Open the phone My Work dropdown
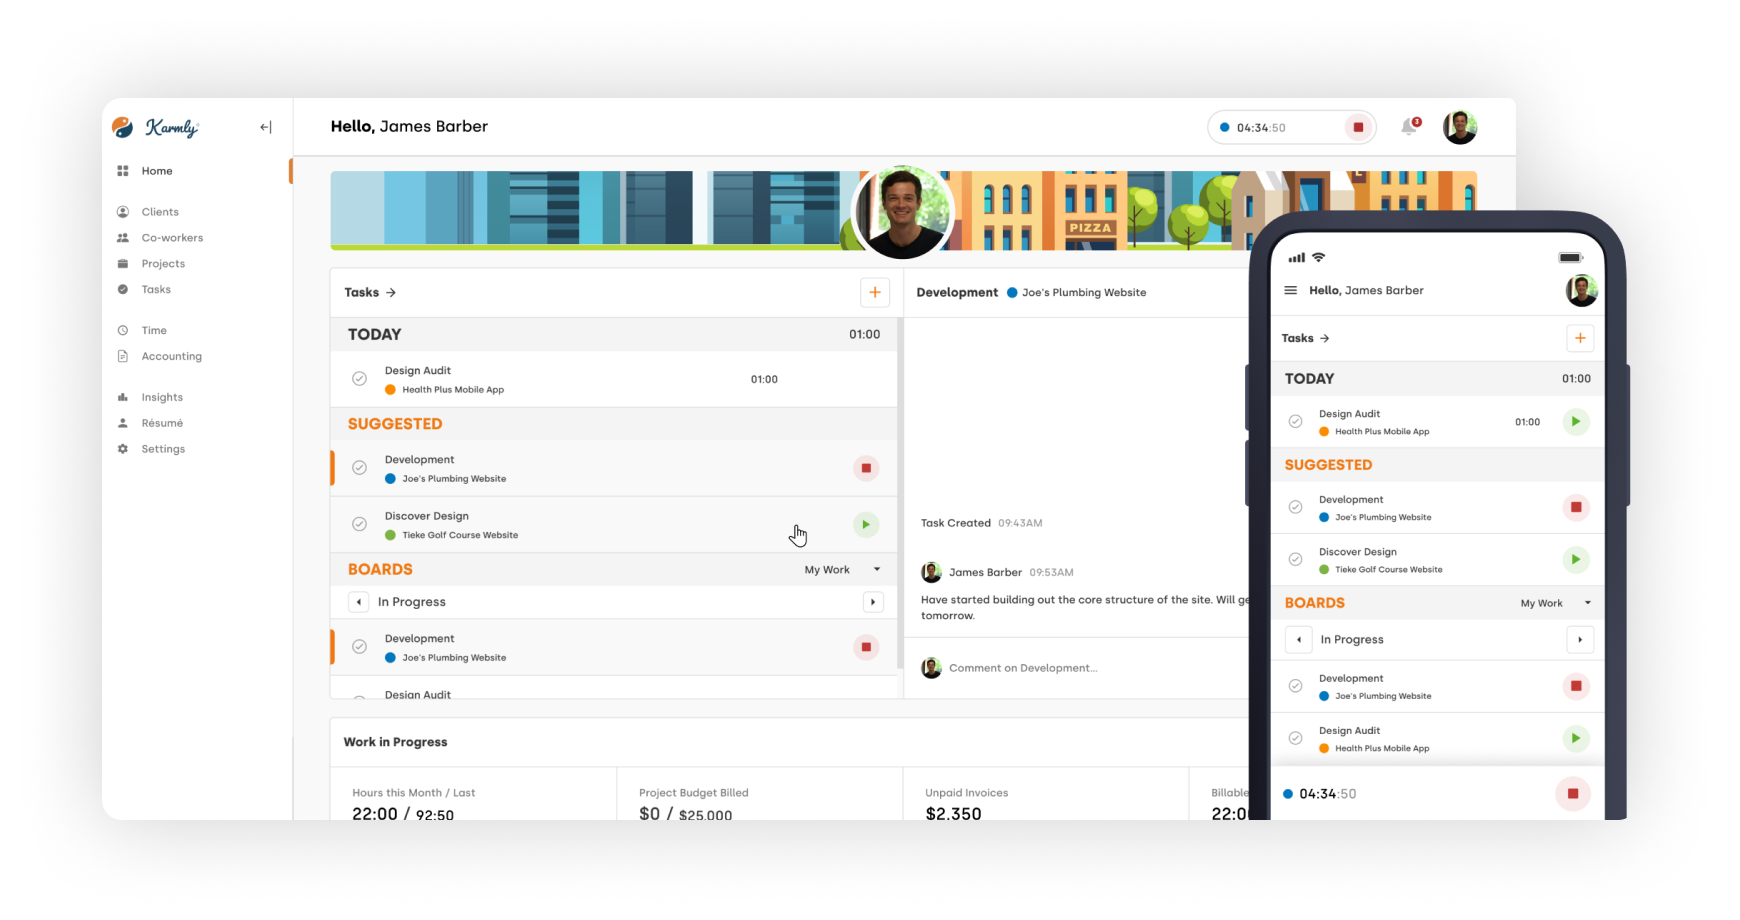This screenshot has height=920, width=1740. tap(1555, 603)
